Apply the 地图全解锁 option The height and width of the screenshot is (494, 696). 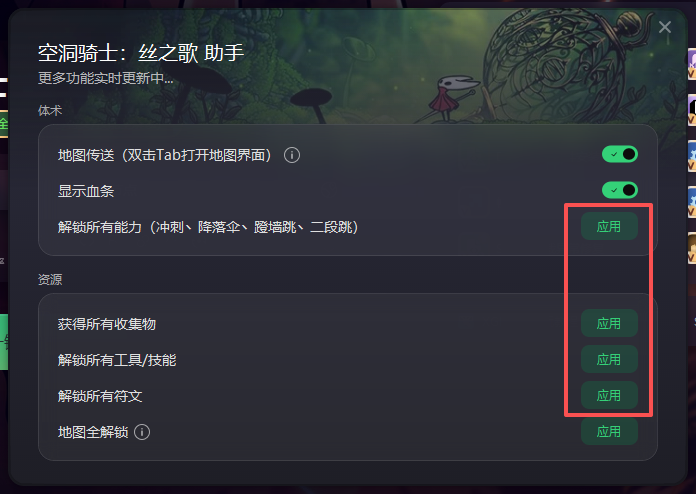coord(609,431)
